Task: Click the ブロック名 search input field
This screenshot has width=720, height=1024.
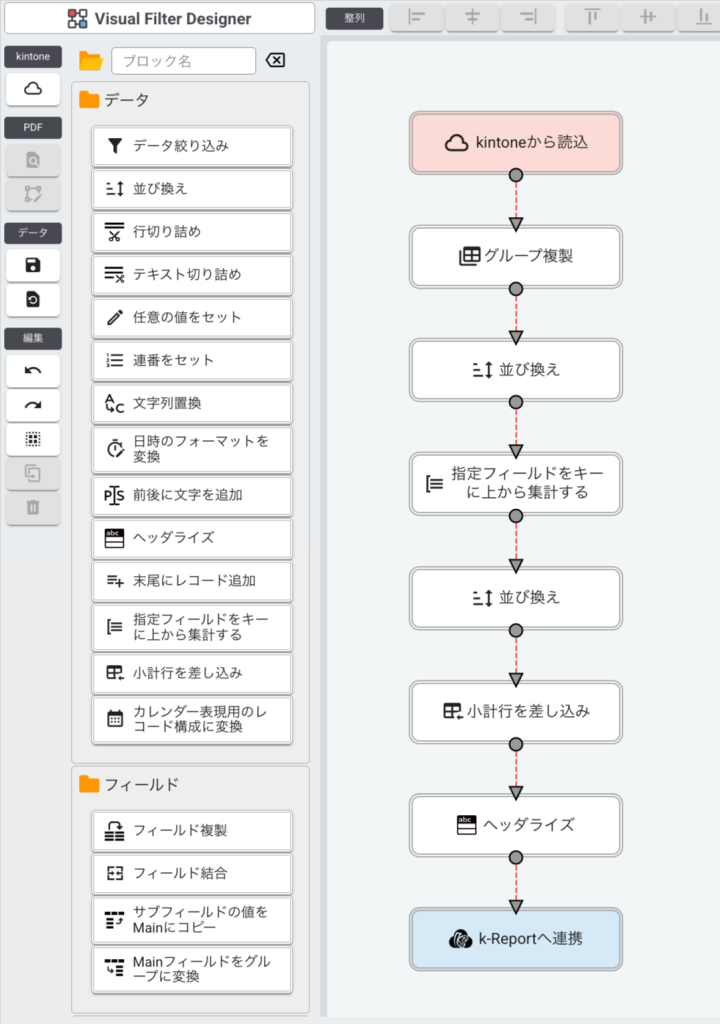Action: coord(184,61)
